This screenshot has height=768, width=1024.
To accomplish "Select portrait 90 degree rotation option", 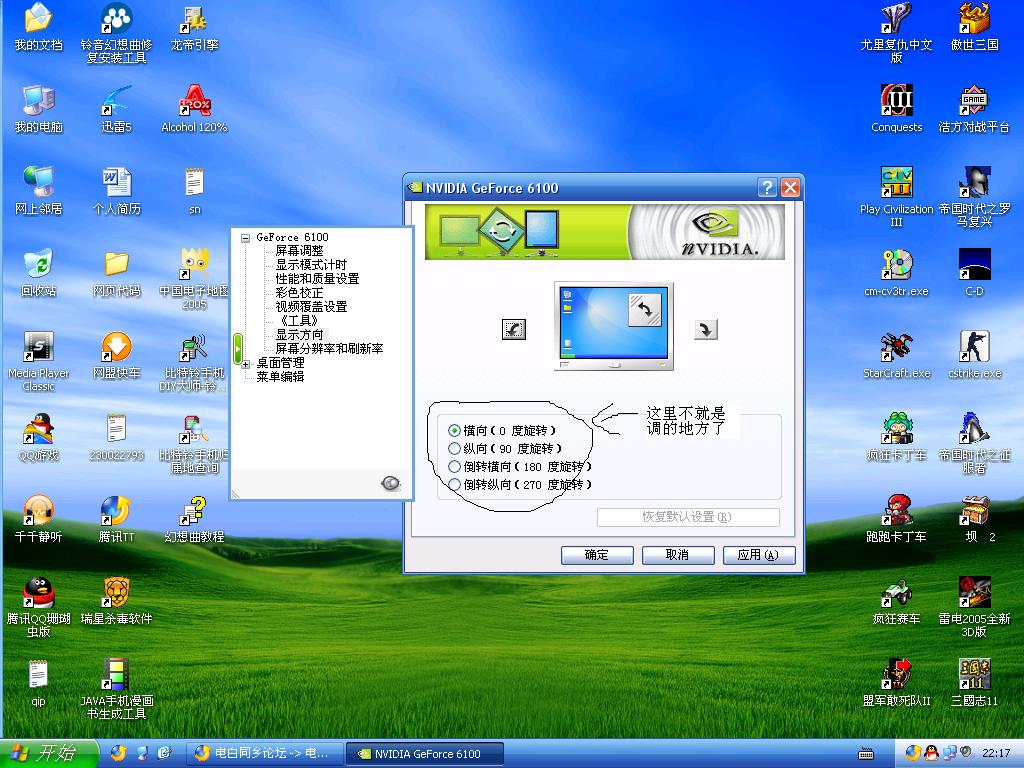I will click(x=456, y=448).
